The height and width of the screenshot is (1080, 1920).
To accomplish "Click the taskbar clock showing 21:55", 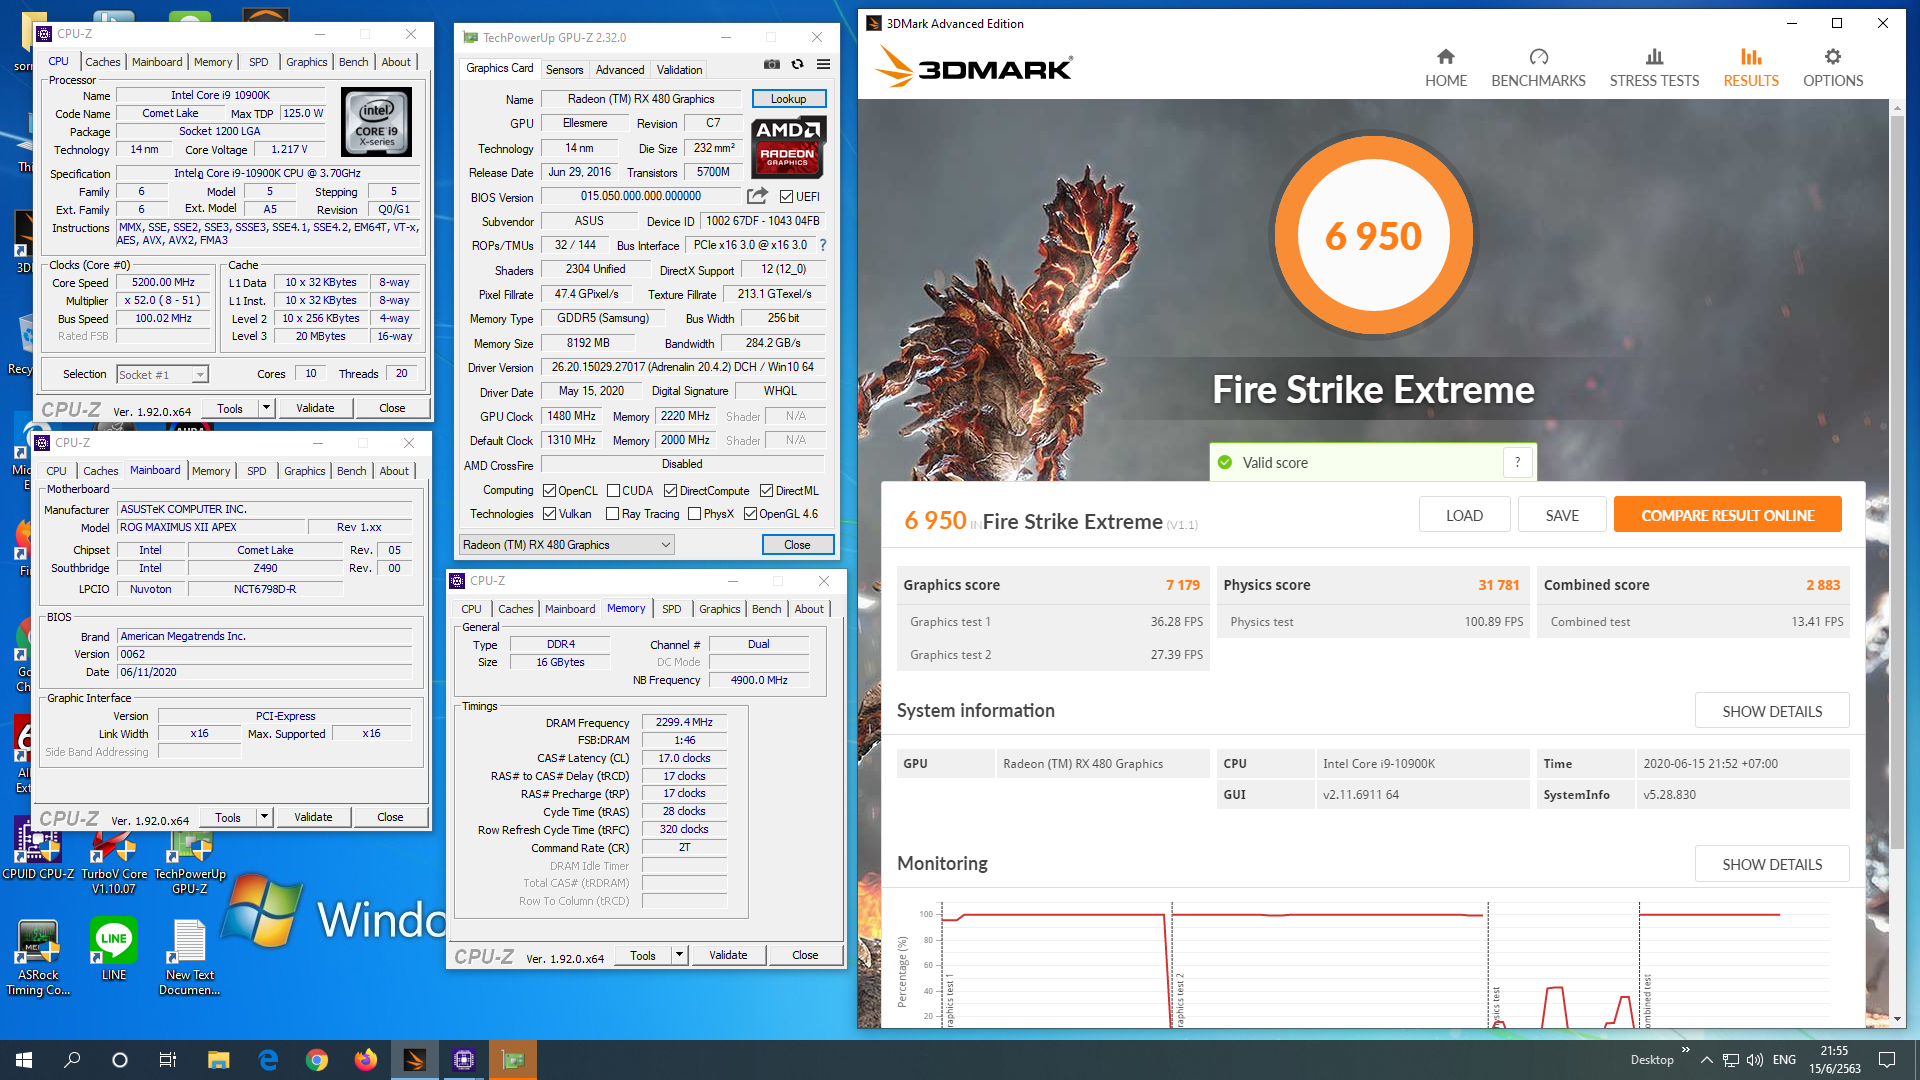I will tap(1834, 1060).
